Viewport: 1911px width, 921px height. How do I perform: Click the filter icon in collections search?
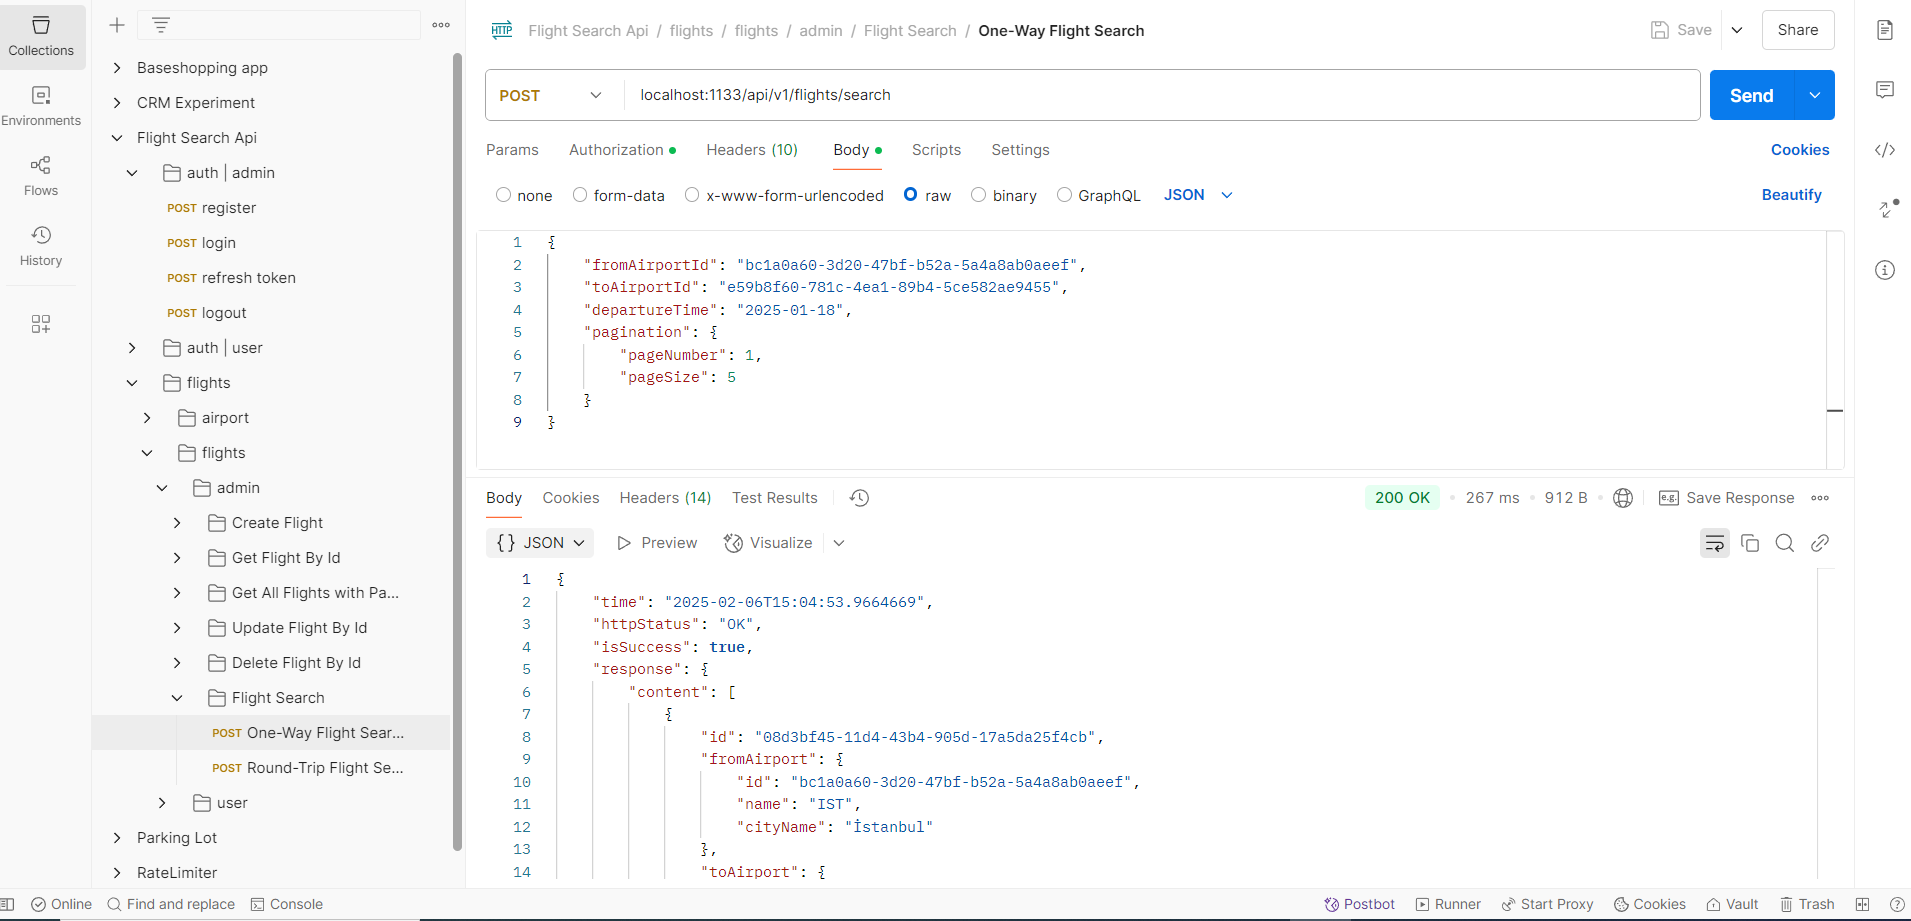161,25
